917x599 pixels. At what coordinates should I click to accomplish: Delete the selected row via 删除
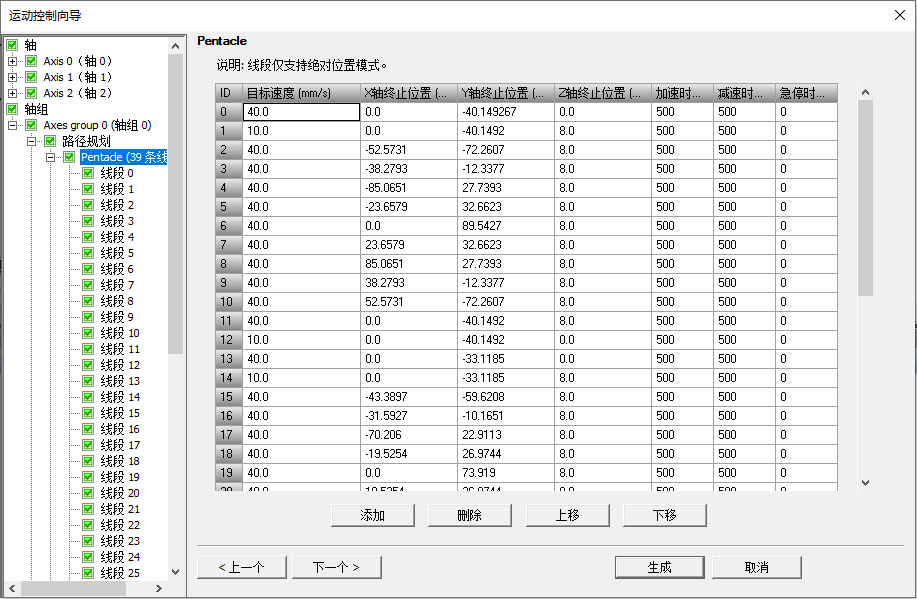point(470,515)
